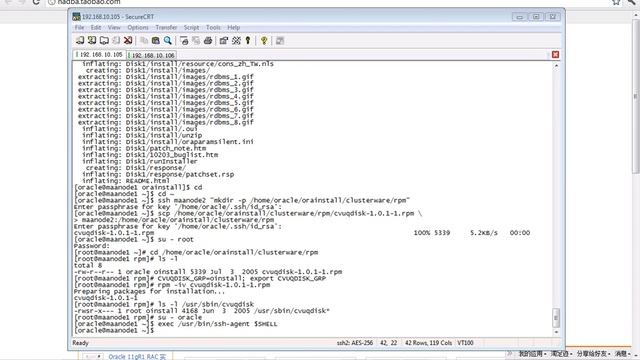Click the Connect toolbar icon

point(80,40)
